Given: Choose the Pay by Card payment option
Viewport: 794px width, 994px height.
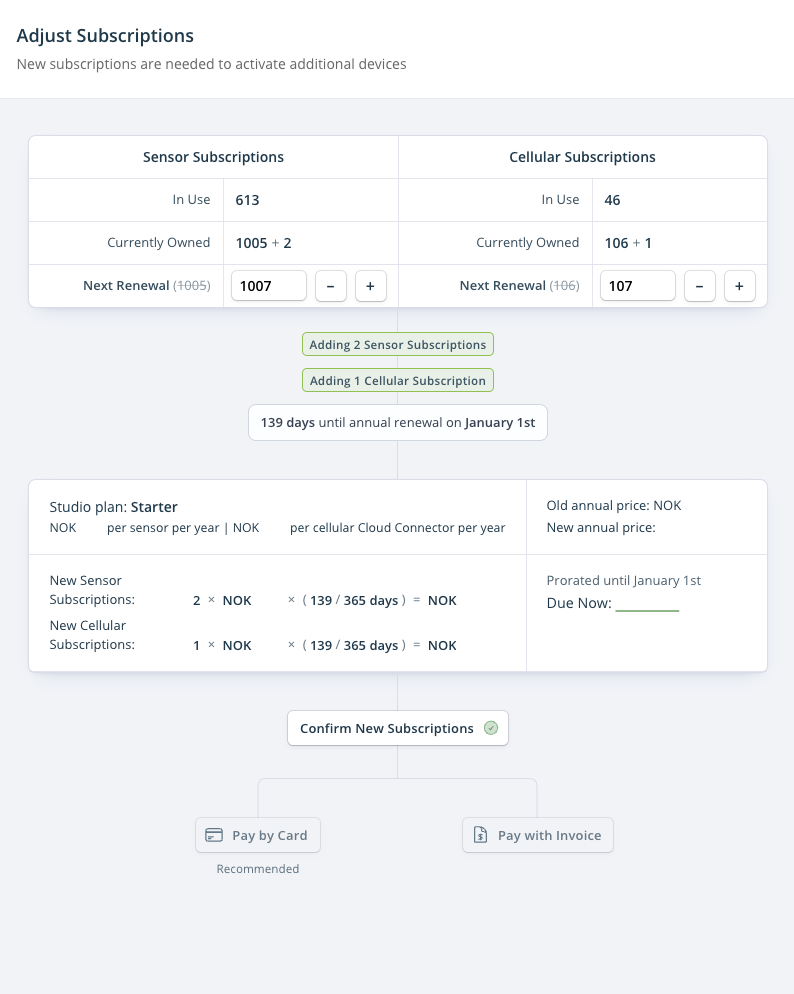Looking at the screenshot, I should (257, 834).
